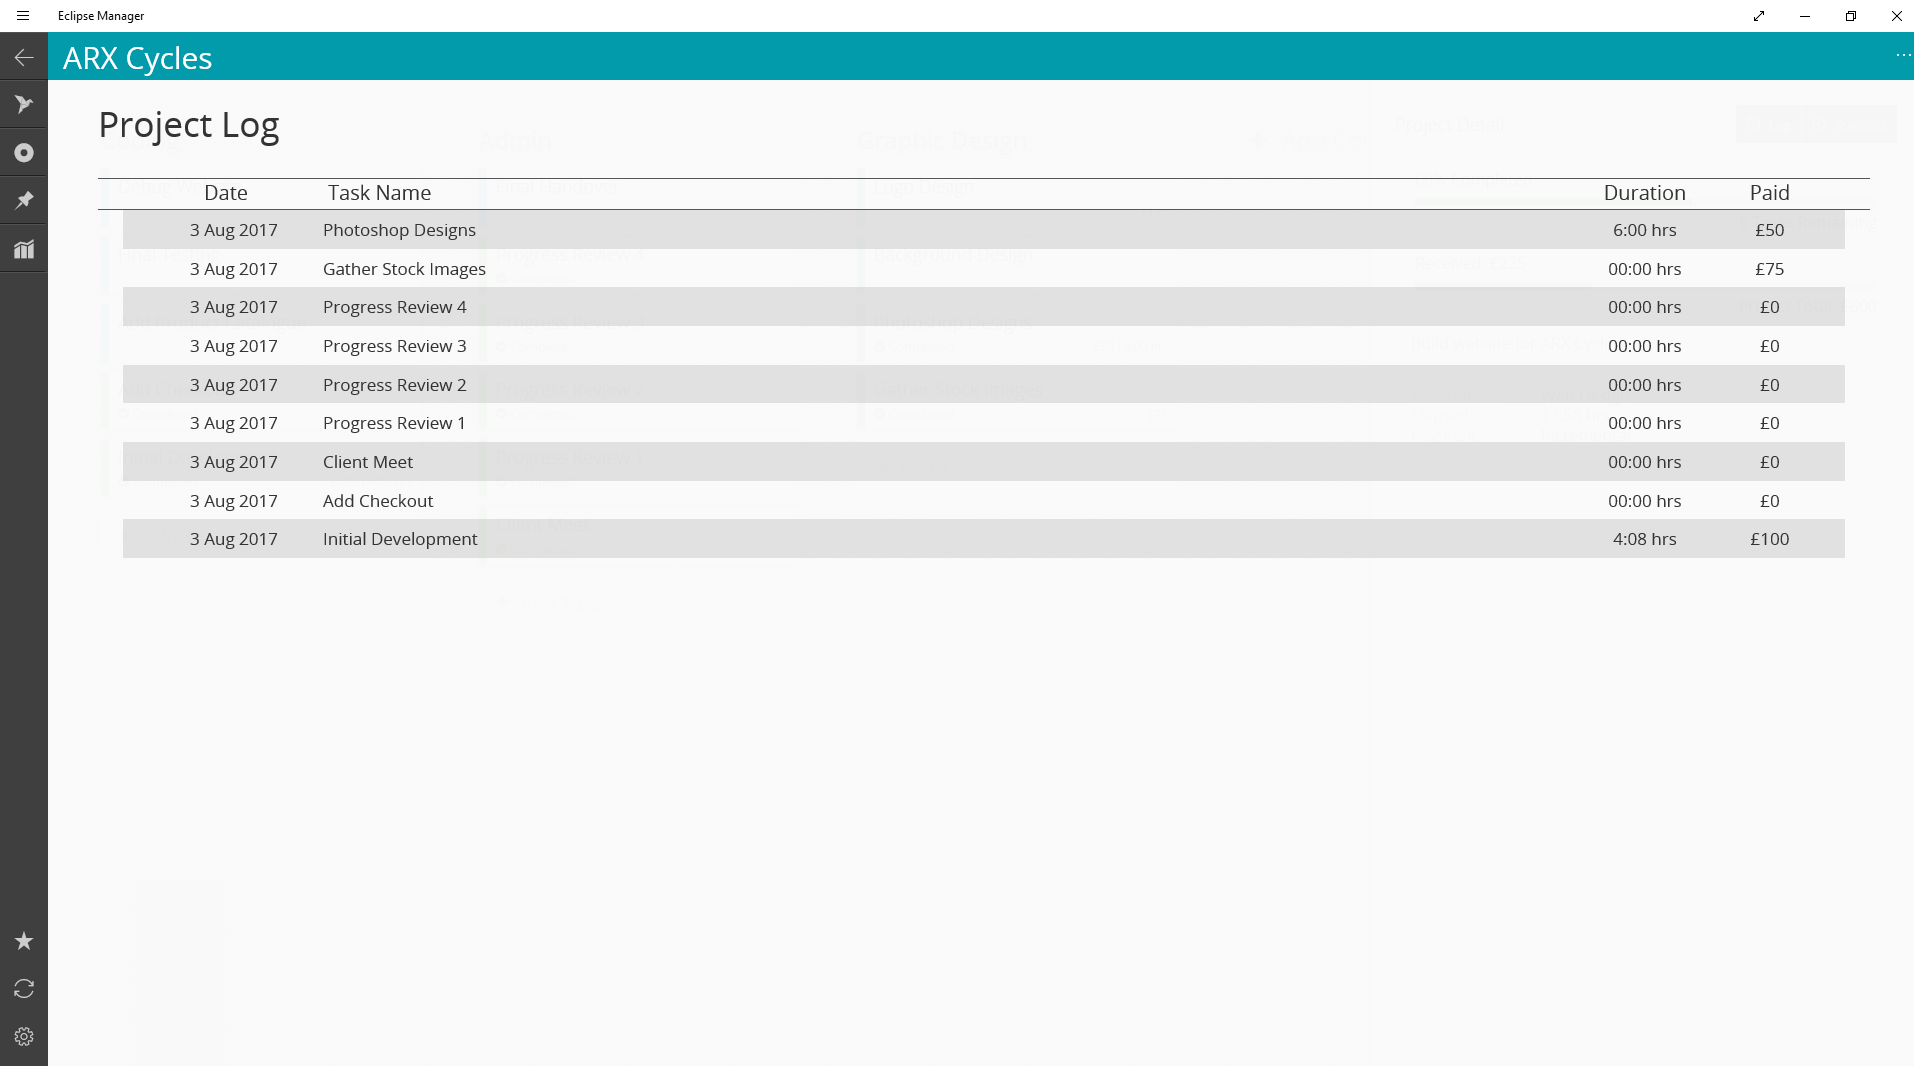Click the origami bird sidebar icon

pos(24,105)
